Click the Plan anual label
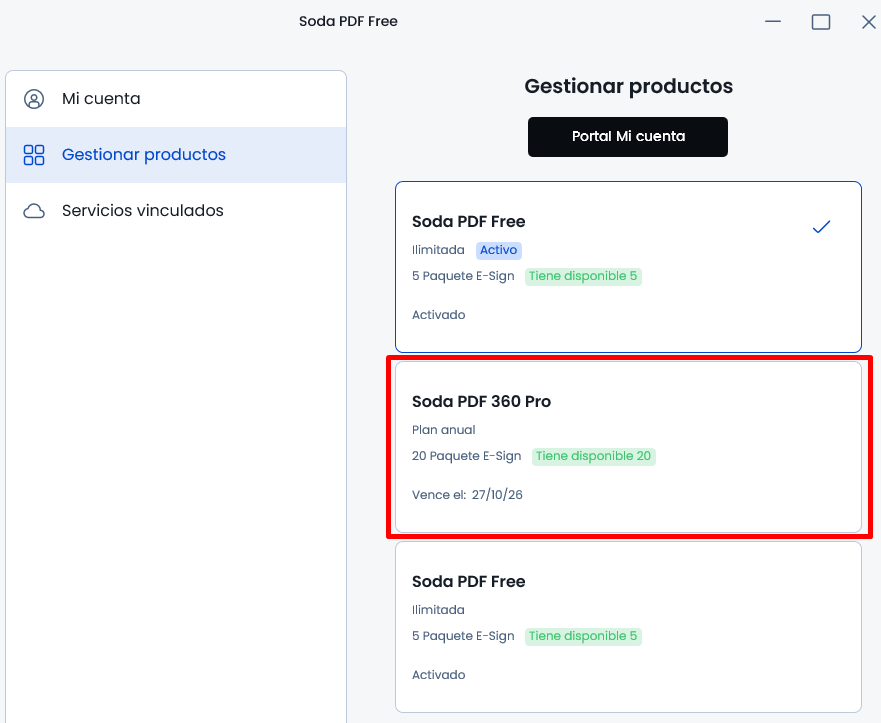Image resolution: width=881 pixels, height=723 pixels. click(x=444, y=430)
